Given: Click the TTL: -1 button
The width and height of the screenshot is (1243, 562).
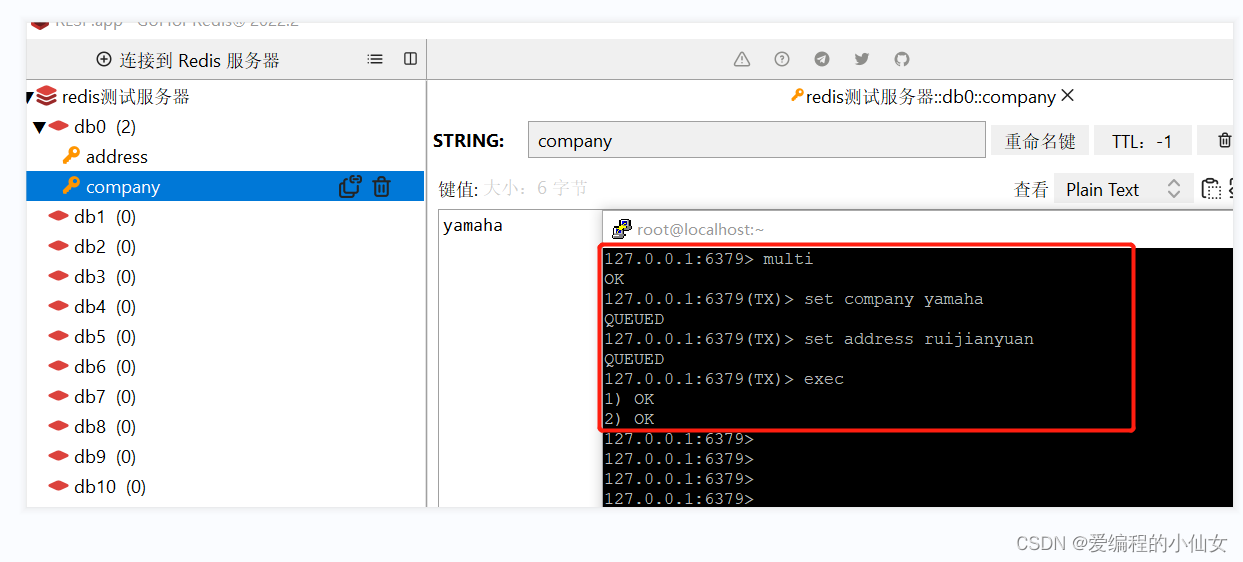Looking at the screenshot, I should point(1143,141).
